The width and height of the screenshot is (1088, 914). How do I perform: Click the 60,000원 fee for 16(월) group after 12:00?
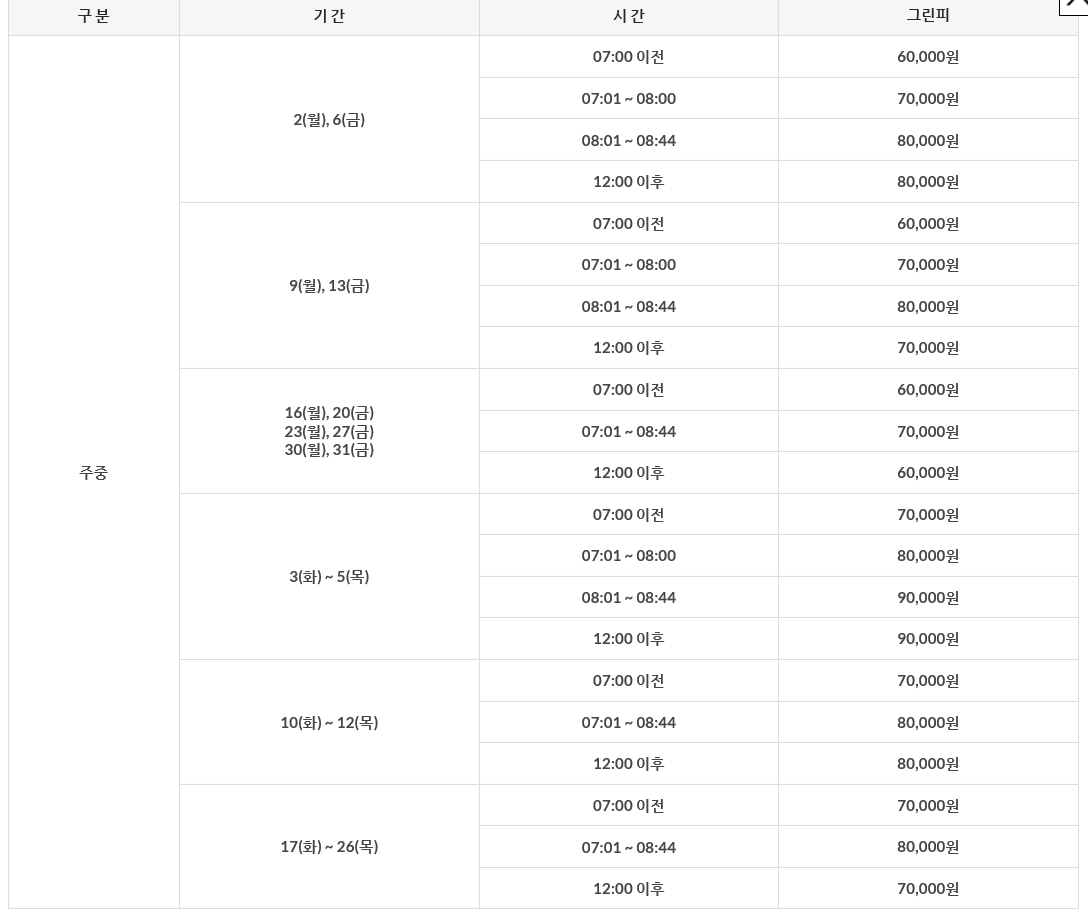pos(928,472)
